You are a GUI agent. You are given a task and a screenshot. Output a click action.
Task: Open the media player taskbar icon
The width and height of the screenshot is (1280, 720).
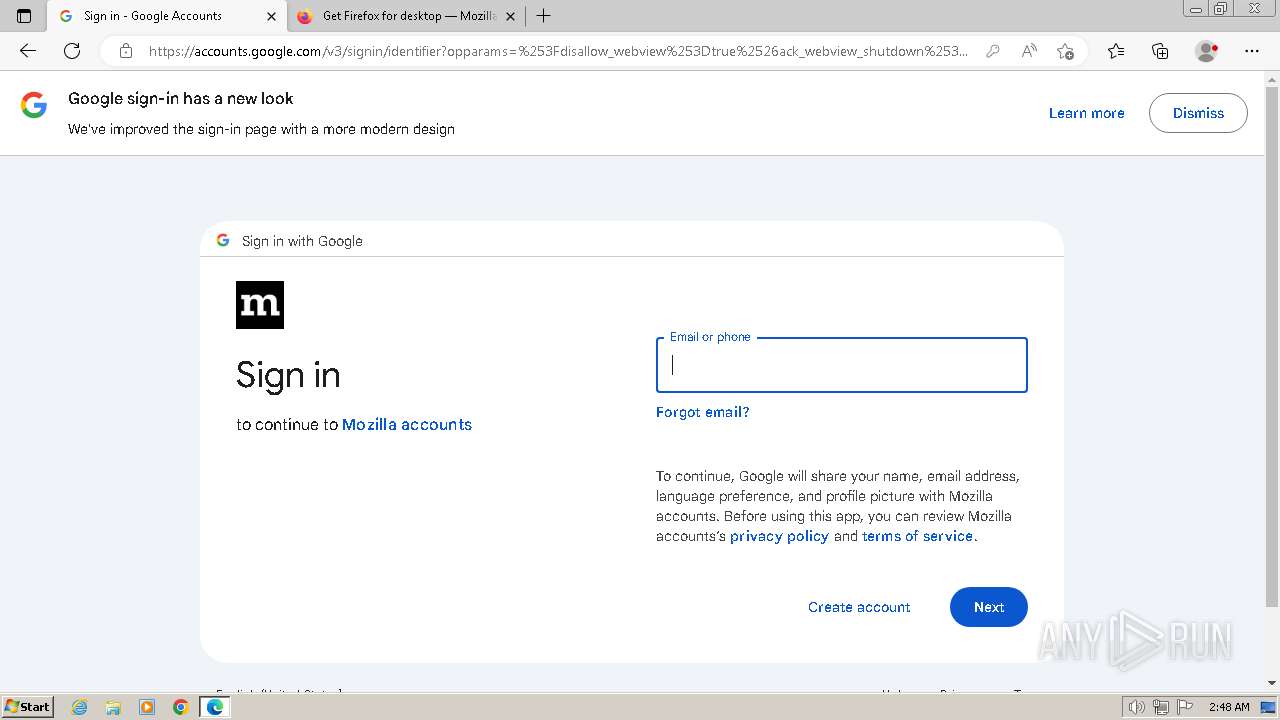pos(147,707)
